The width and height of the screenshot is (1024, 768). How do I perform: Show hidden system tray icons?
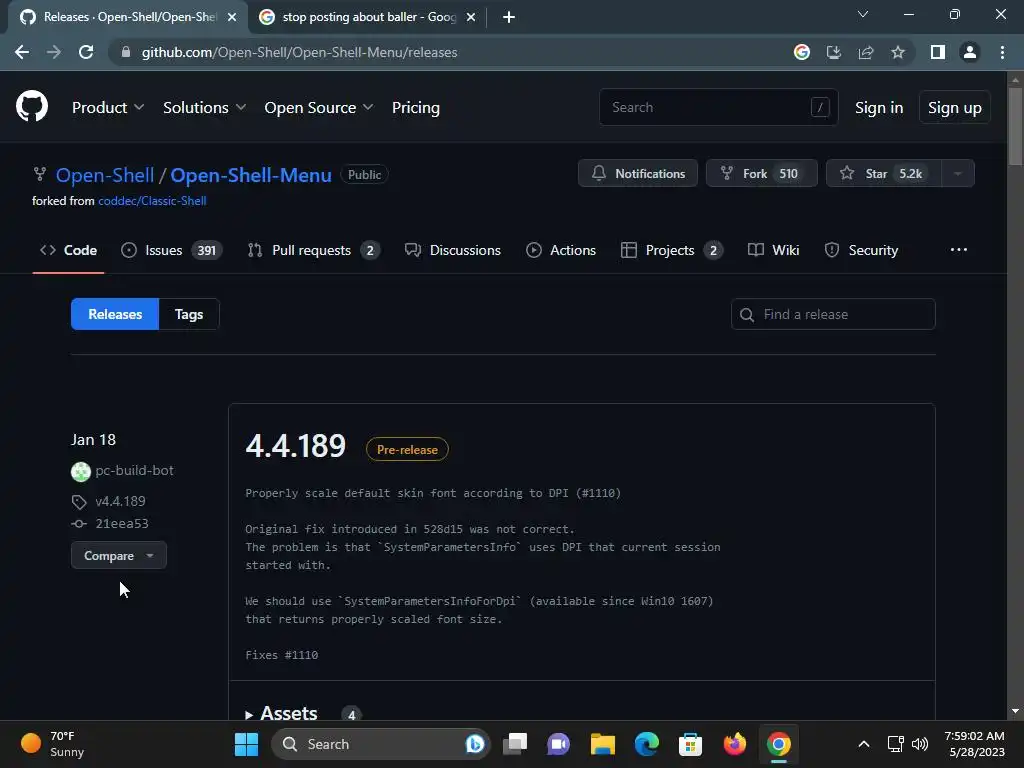(863, 744)
